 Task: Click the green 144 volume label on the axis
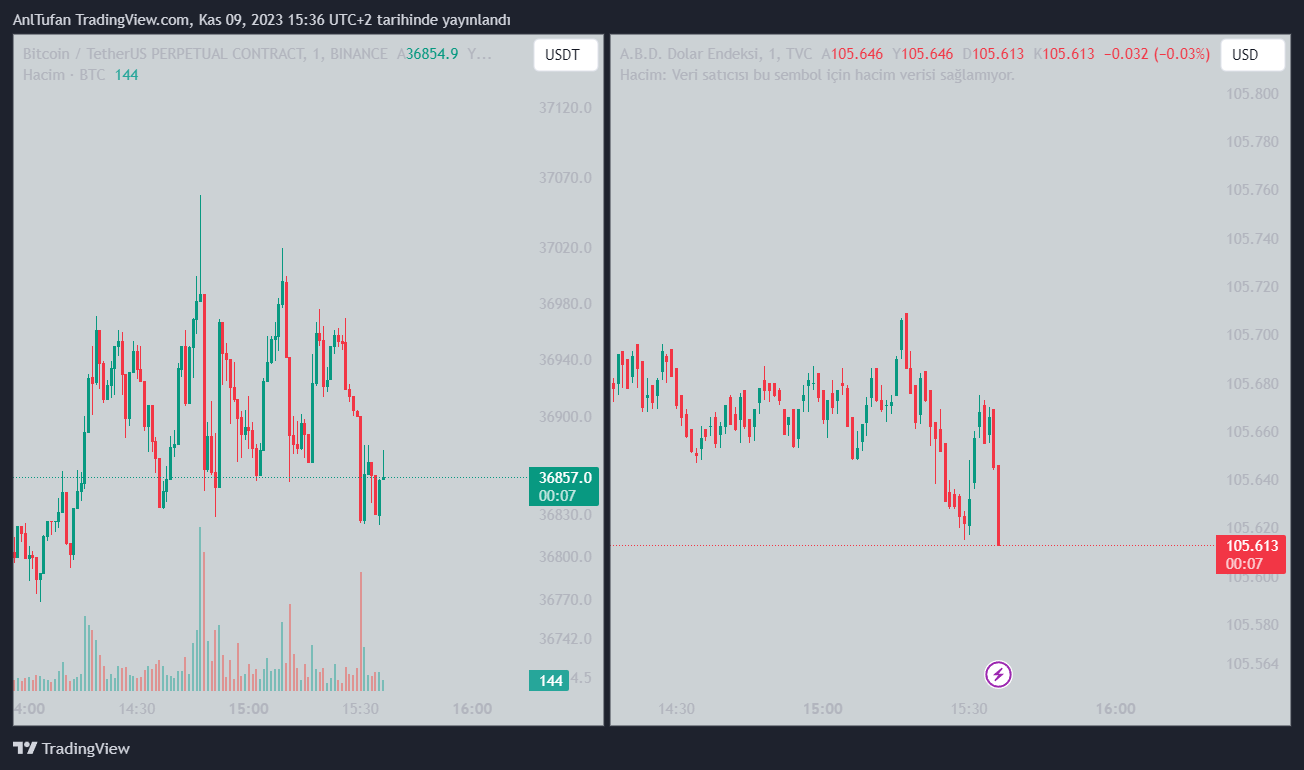[x=549, y=681]
